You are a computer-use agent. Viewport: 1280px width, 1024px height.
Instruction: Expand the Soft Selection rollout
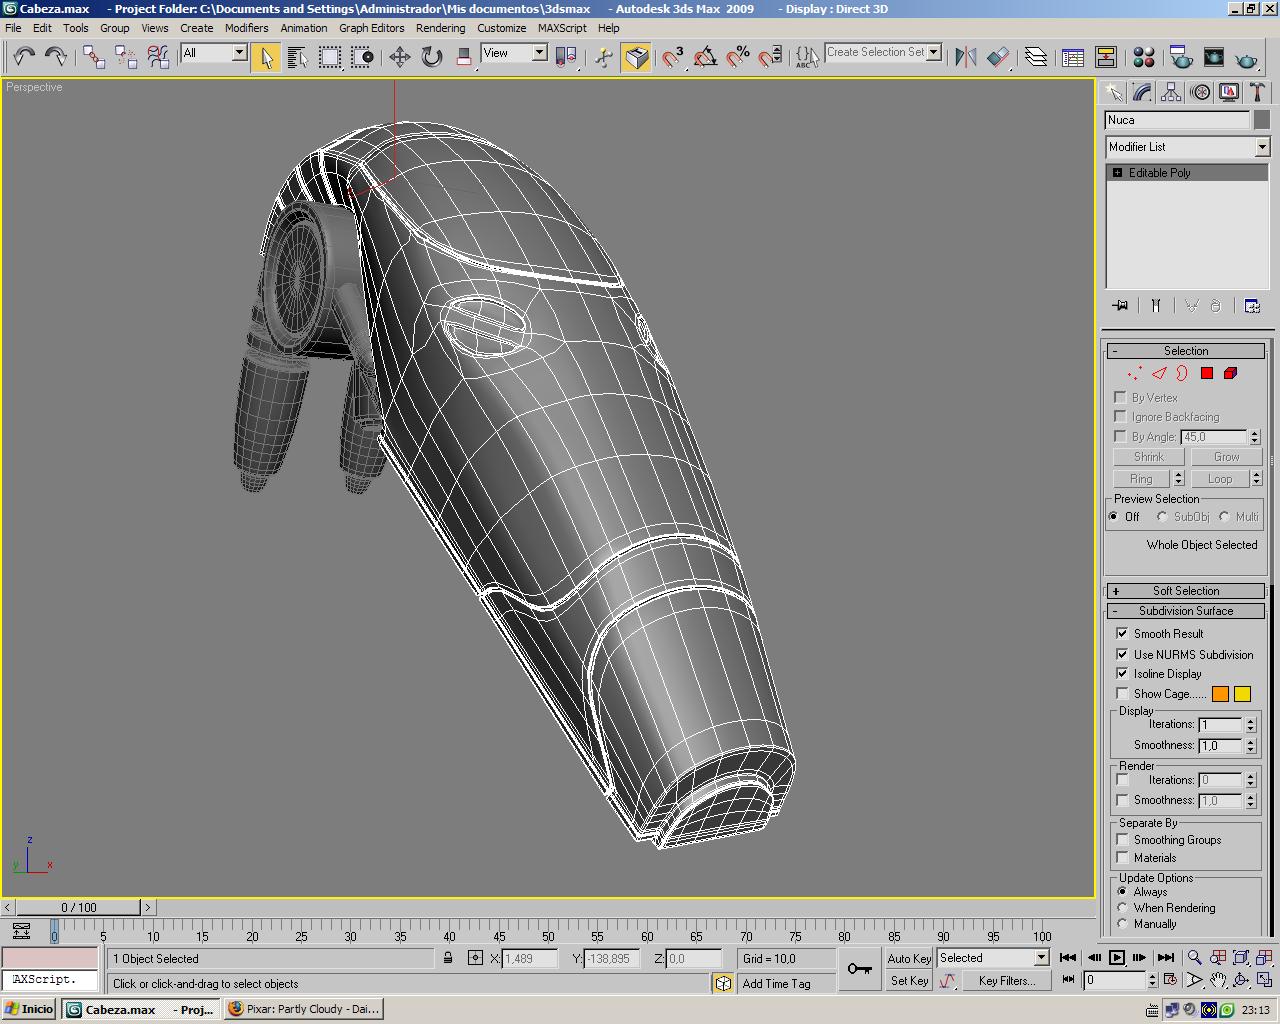pyautogui.click(x=1185, y=591)
